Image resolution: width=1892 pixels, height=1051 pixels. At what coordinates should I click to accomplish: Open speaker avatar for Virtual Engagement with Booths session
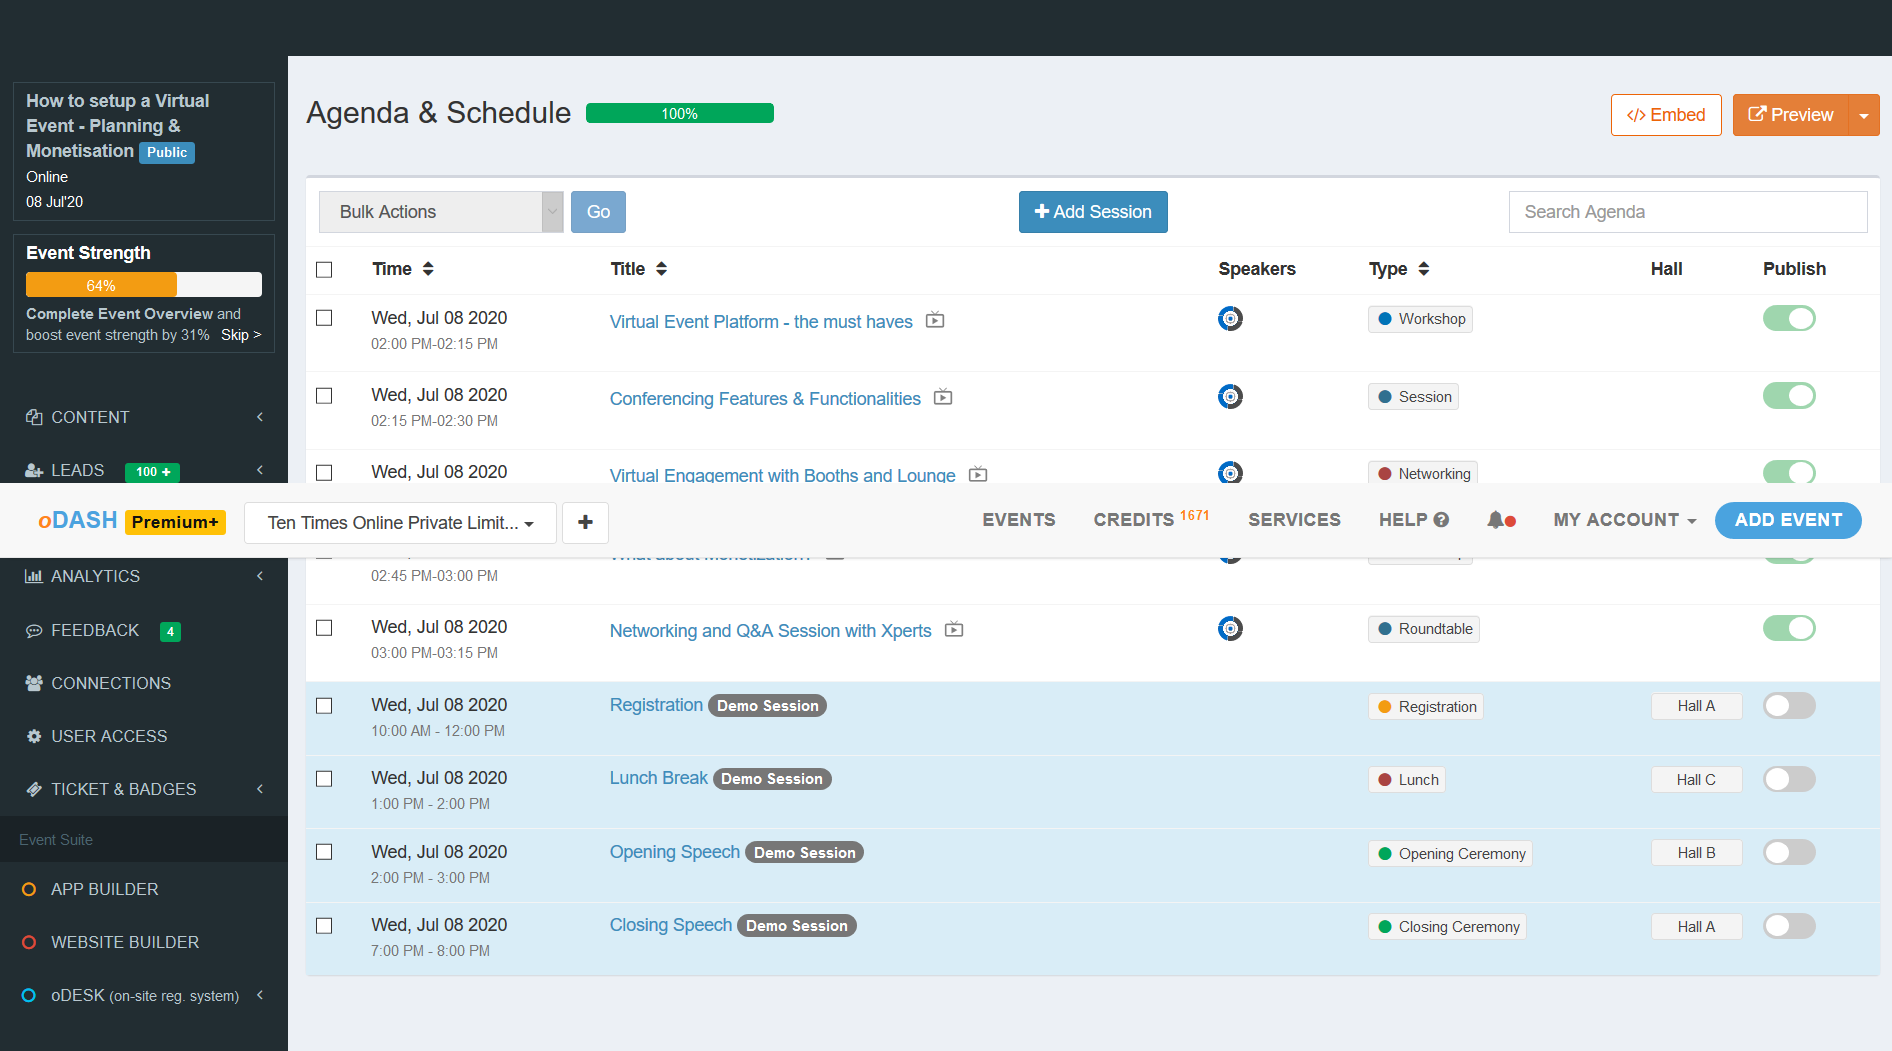coord(1230,472)
